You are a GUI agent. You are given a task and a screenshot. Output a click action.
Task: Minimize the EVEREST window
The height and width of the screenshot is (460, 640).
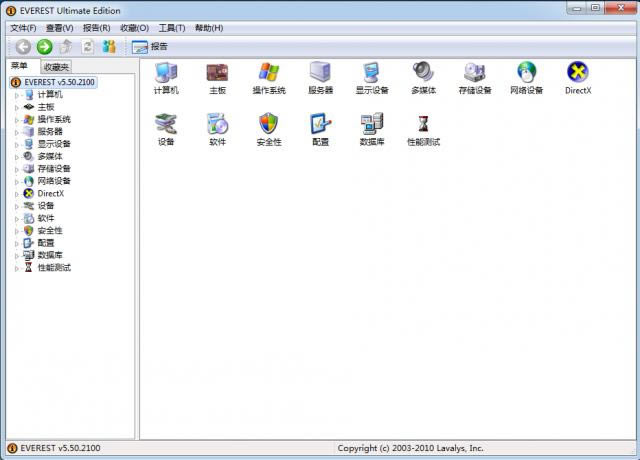577,8
